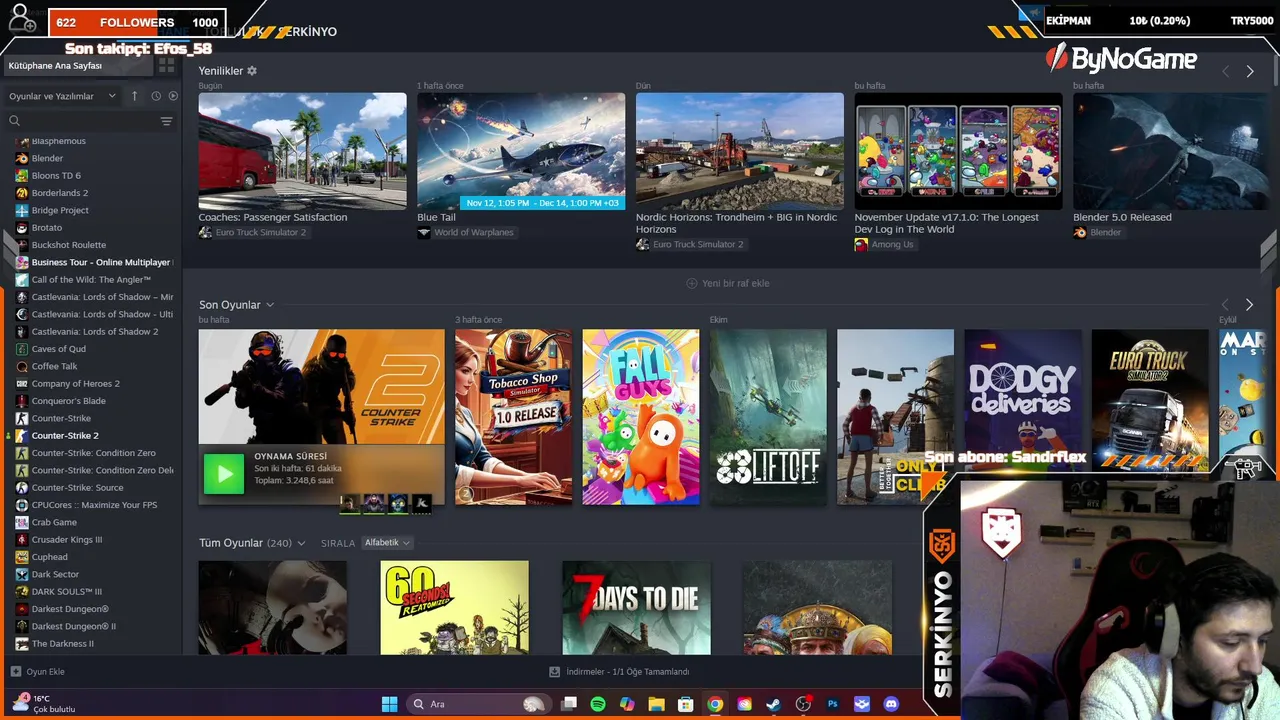
Task: Click Oyun Ekle to add game
Action: [38, 672]
